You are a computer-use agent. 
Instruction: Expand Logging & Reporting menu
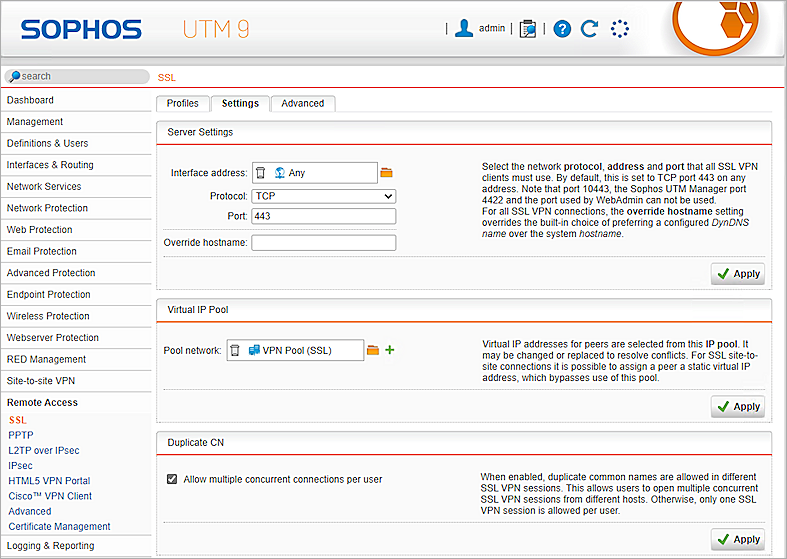pyautogui.click(x=76, y=546)
